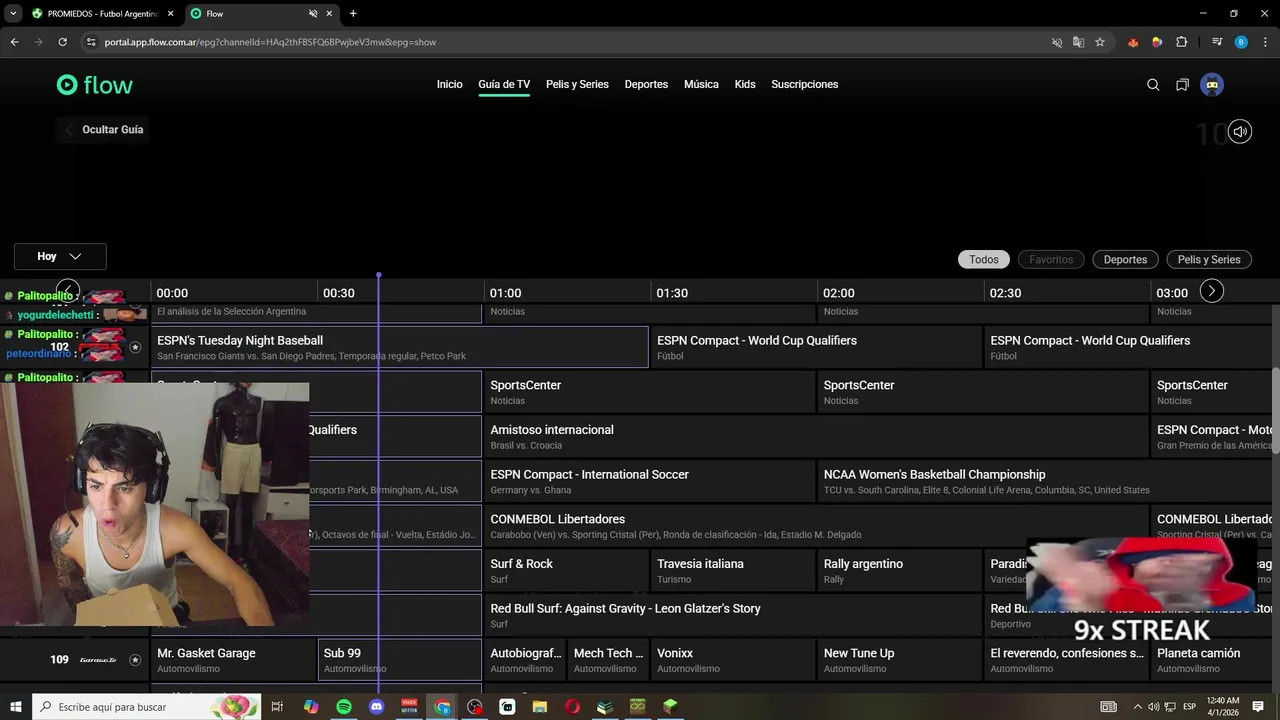Go to Inicio in top navigation
The height and width of the screenshot is (720, 1280).
point(450,85)
